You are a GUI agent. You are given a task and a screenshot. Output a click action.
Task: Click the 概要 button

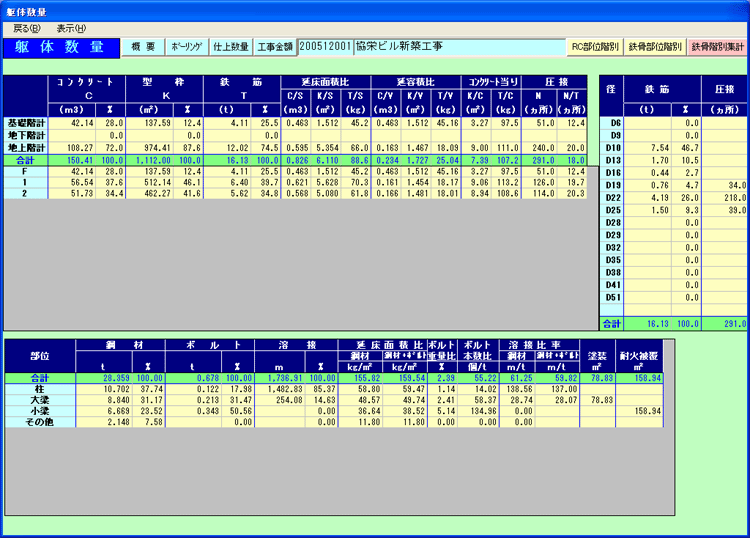(x=143, y=47)
